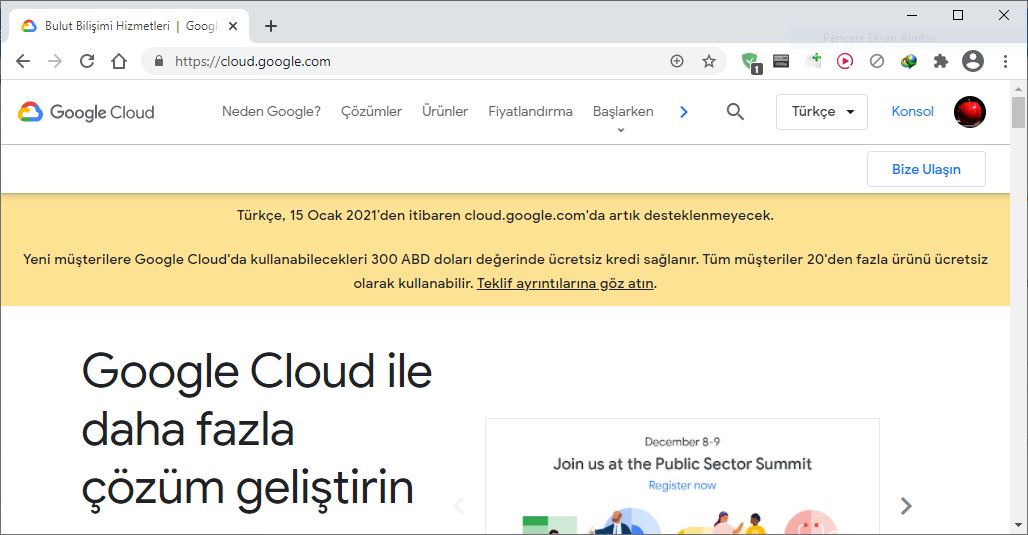Go to previous carousel slide arrow

tap(459, 505)
